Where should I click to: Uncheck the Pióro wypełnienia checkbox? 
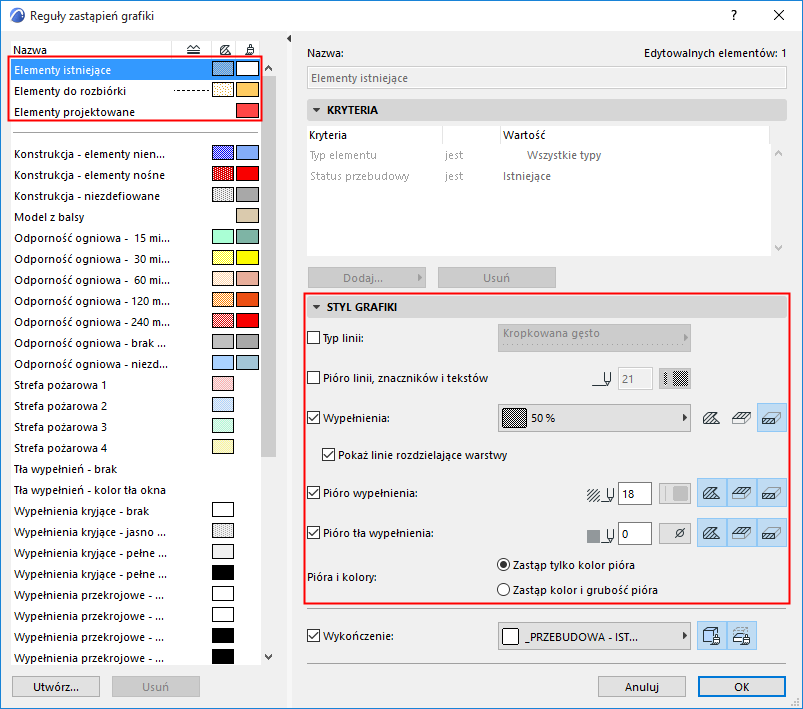[x=313, y=493]
